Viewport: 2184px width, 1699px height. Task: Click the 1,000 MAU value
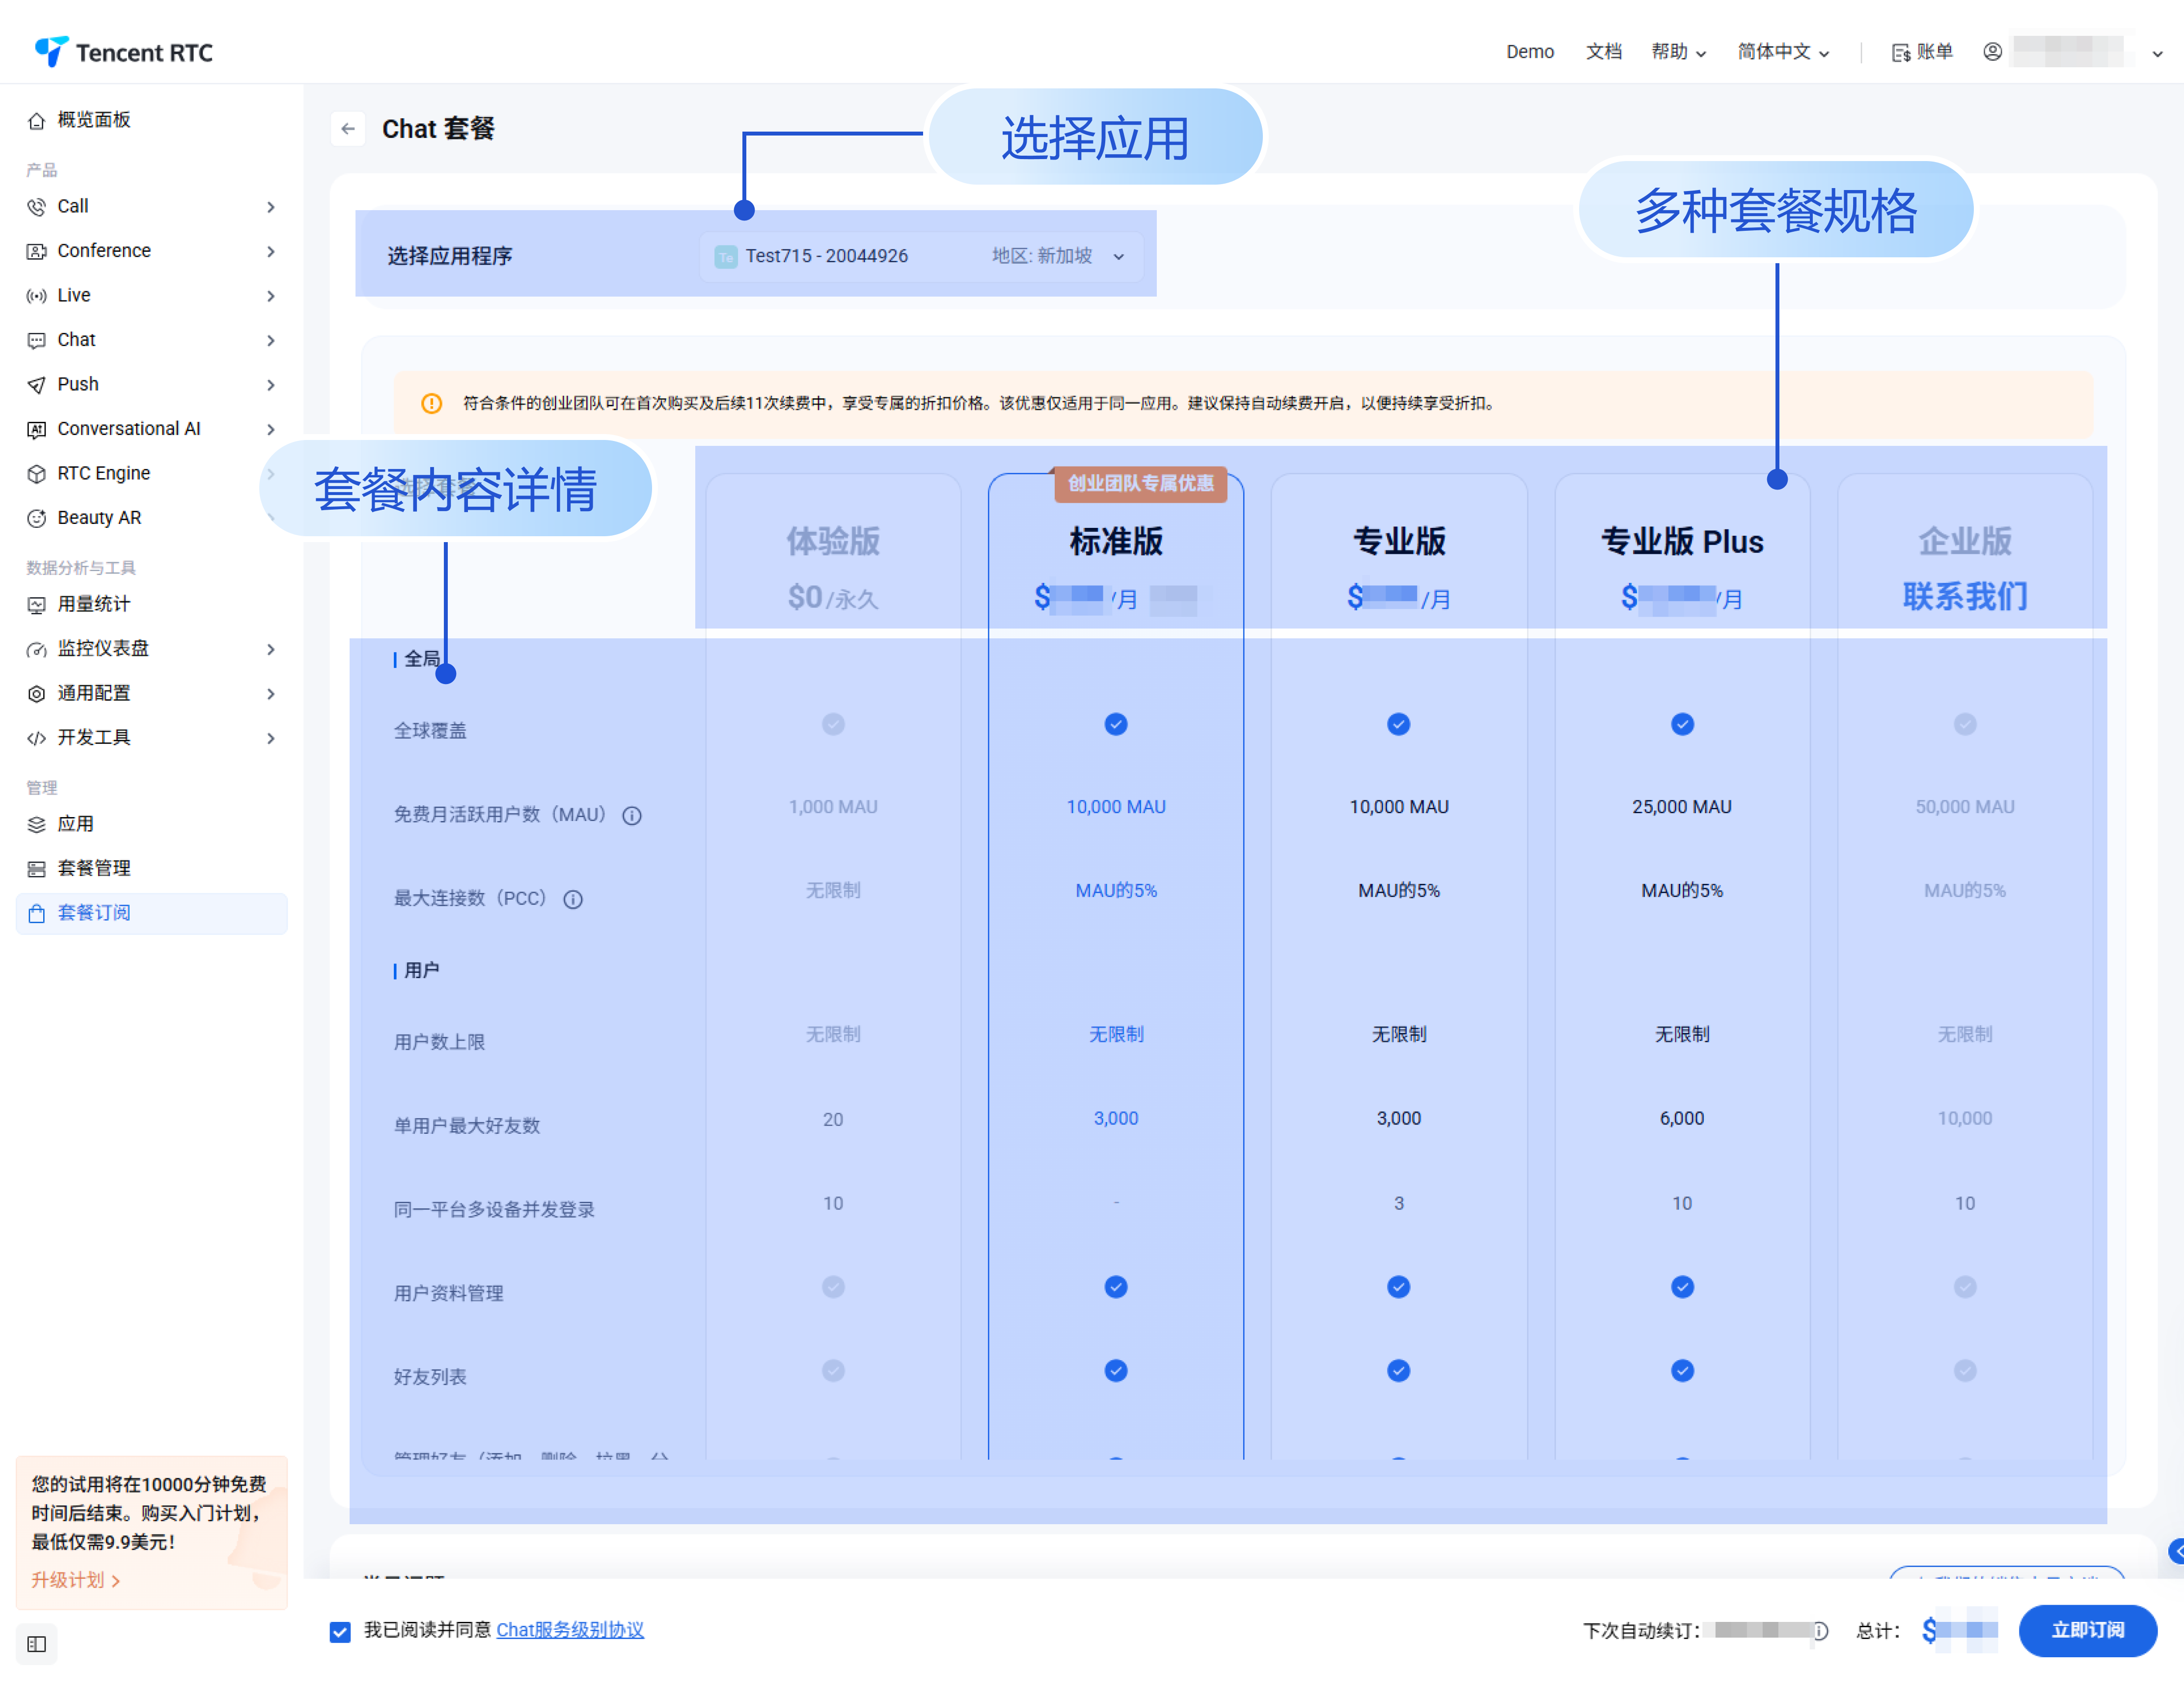pos(833,807)
